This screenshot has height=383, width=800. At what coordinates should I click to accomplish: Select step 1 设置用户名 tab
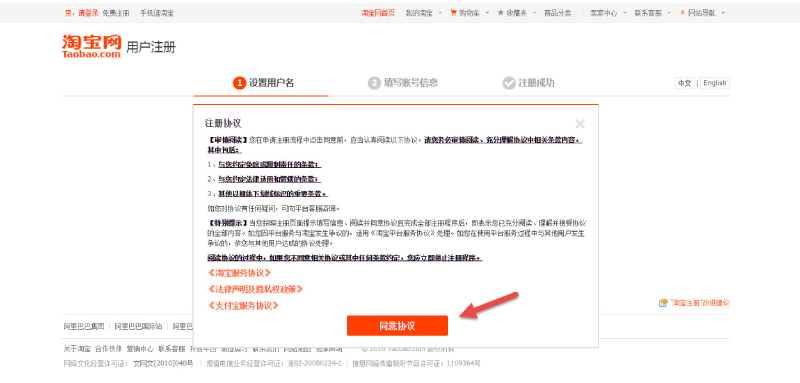pyautogui.click(x=263, y=83)
